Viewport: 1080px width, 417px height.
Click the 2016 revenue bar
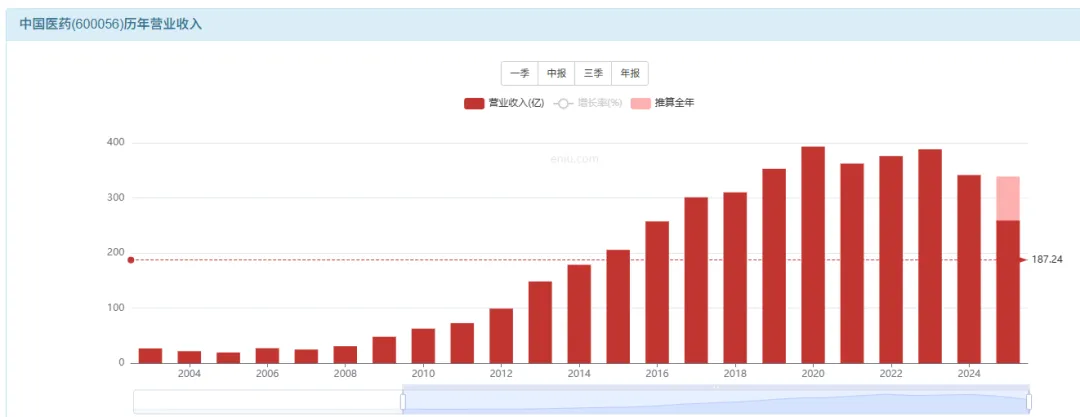click(x=657, y=292)
